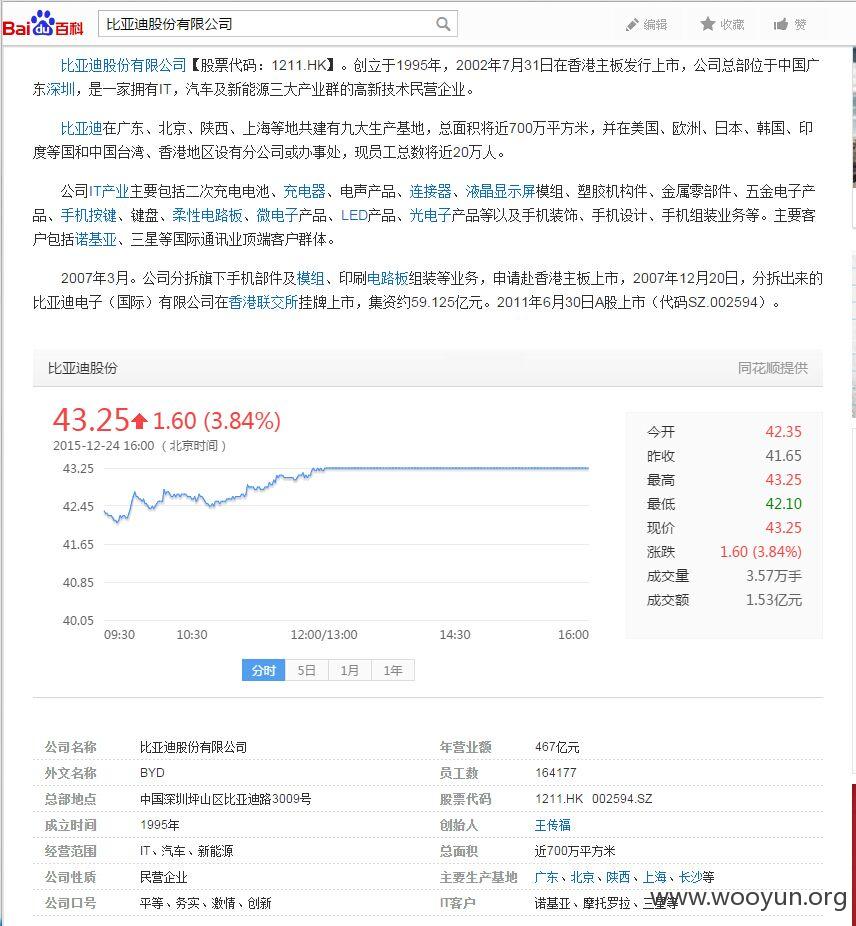Click the 成立时间 value 1995年

point(160,825)
